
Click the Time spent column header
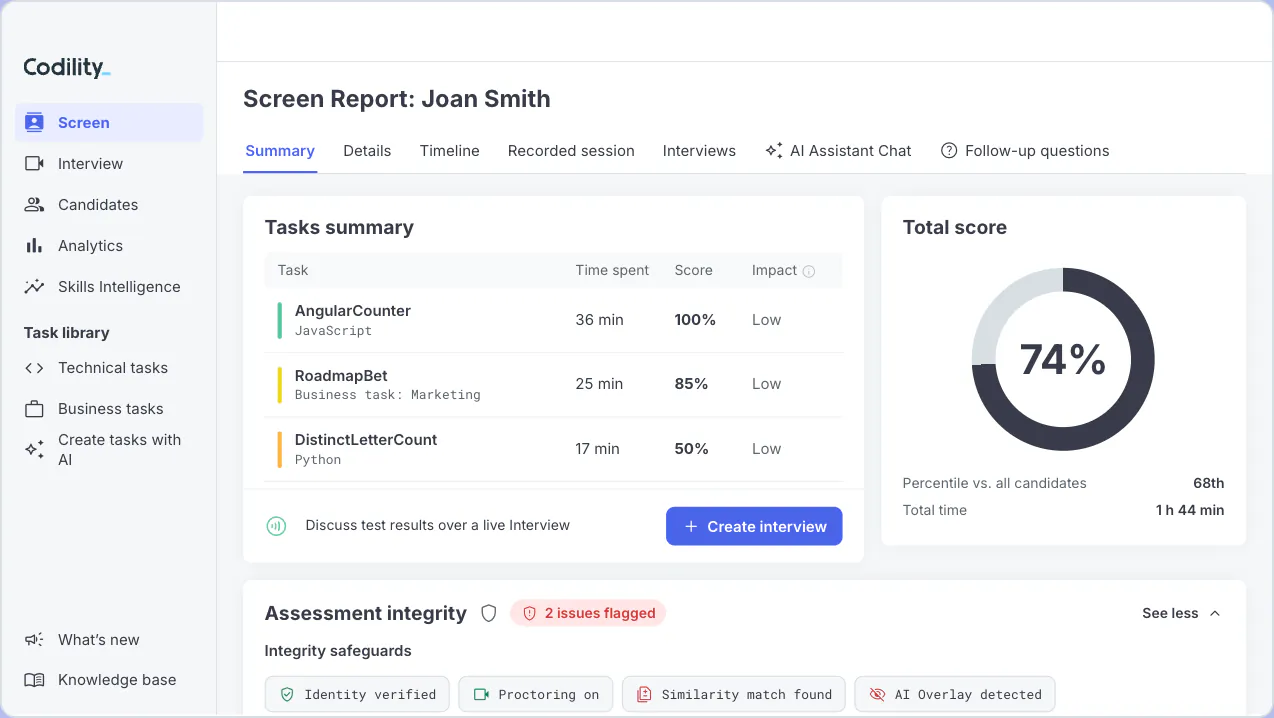tap(612, 271)
